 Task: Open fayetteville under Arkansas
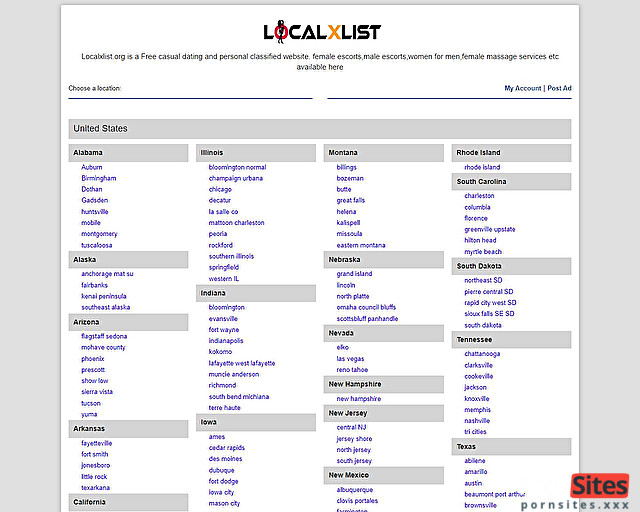click(x=96, y=443)
